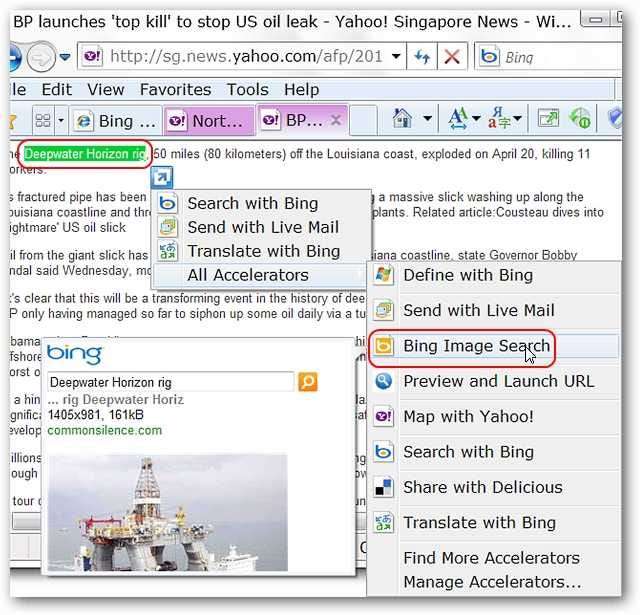This screenshot has width=640, height=615.
Task: Click the empty new tab button
Action: click(363, 120)
